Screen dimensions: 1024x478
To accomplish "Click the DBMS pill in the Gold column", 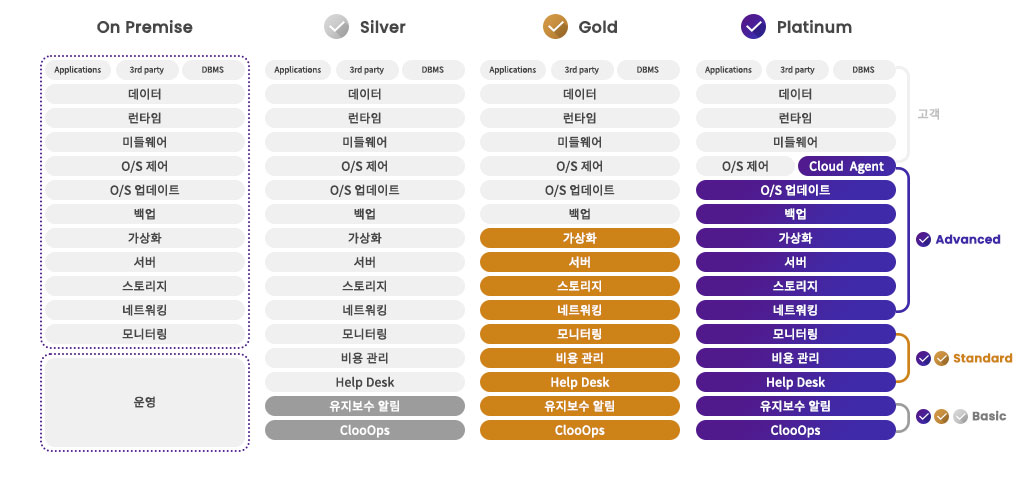I will click(x=647, y=70).
